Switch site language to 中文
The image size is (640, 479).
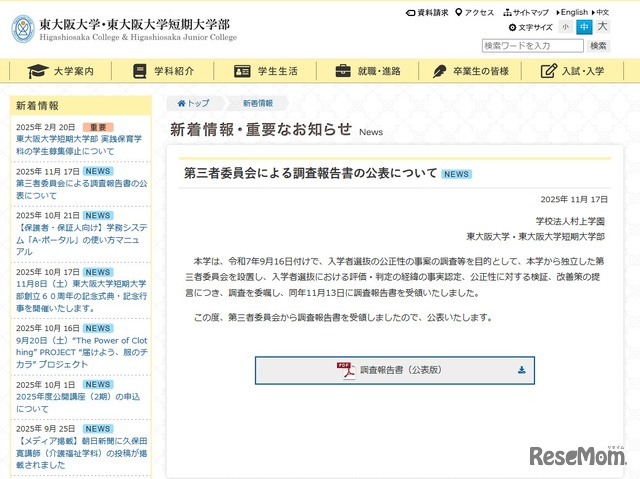[x=600, y=12]
